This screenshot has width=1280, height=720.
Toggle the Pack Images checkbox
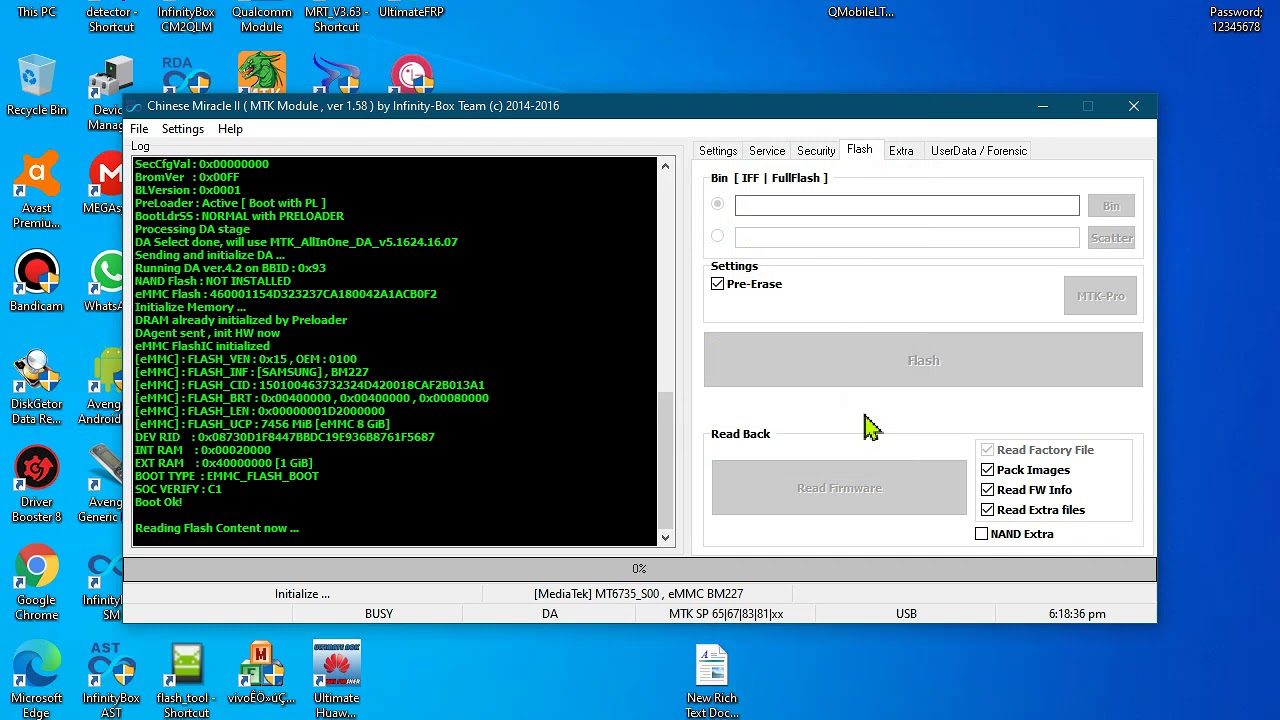coord(987,470)
